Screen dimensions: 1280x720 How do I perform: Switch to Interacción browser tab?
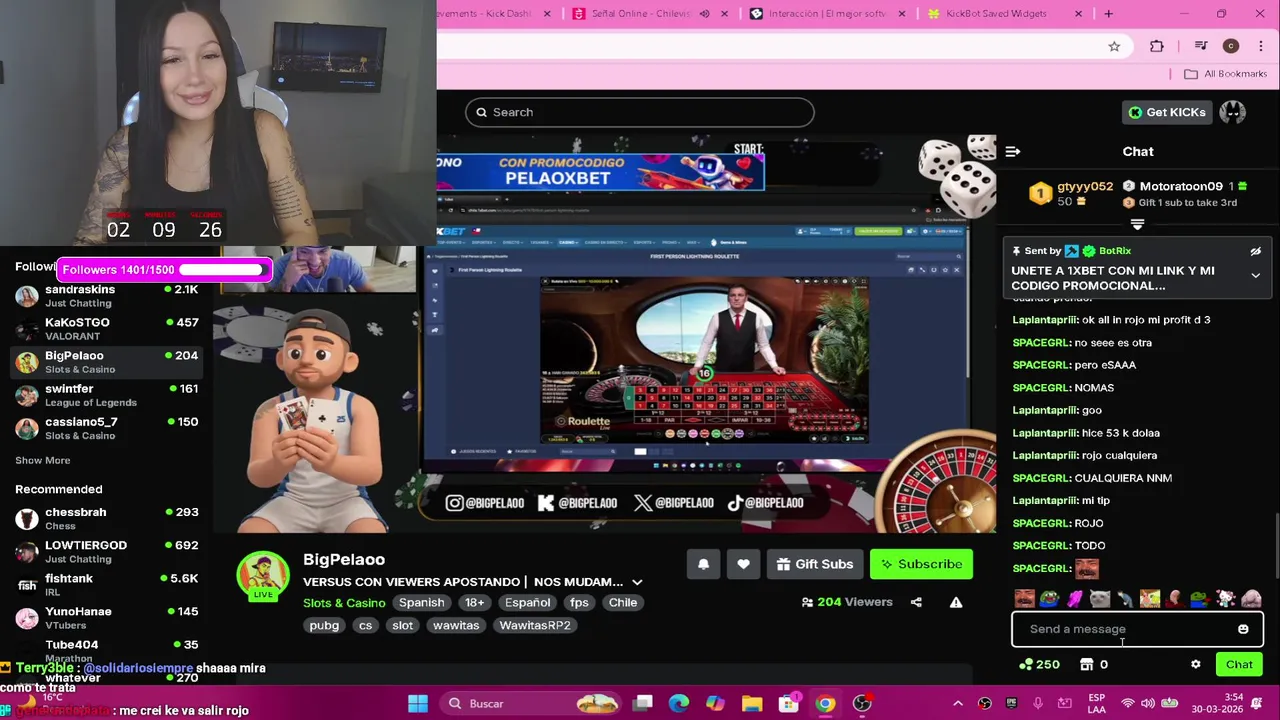pos(826,14)
